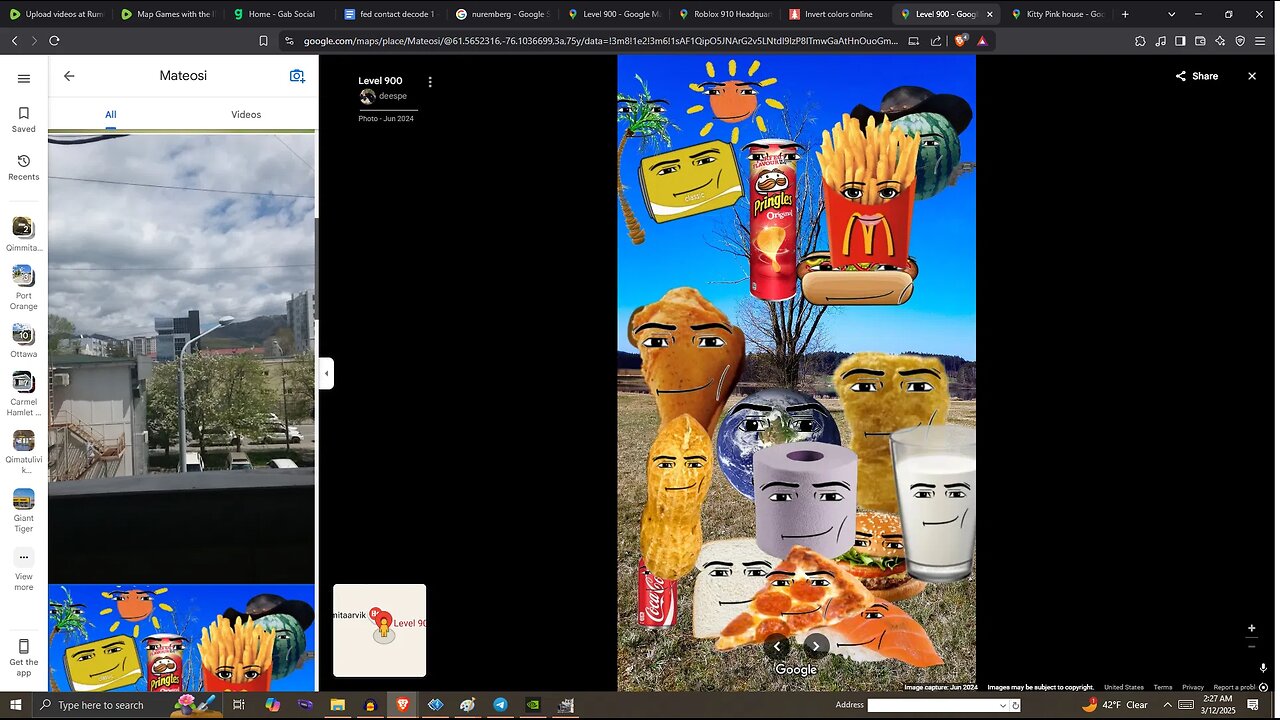Open Saved places in sidebar
Screen dimensions: 1280x720
tap(24, 119)
